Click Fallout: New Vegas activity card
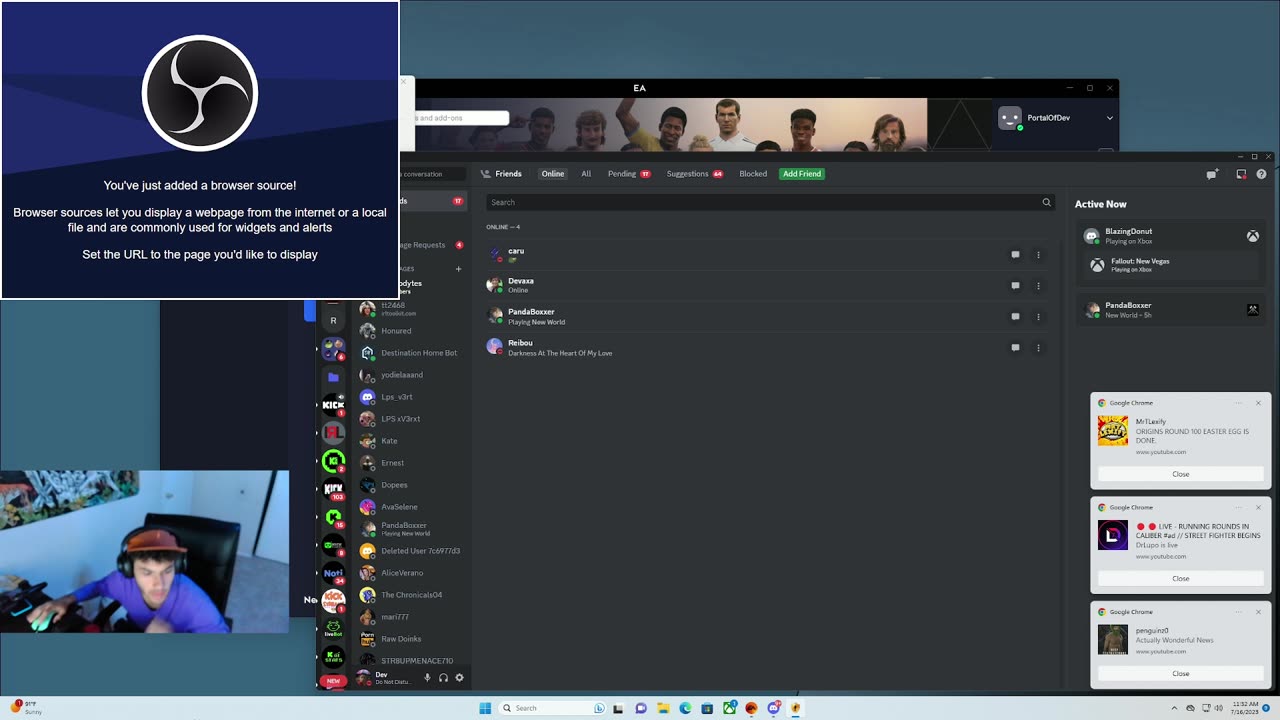This screenshot has width=1280, height=720. click(1172, 265)
